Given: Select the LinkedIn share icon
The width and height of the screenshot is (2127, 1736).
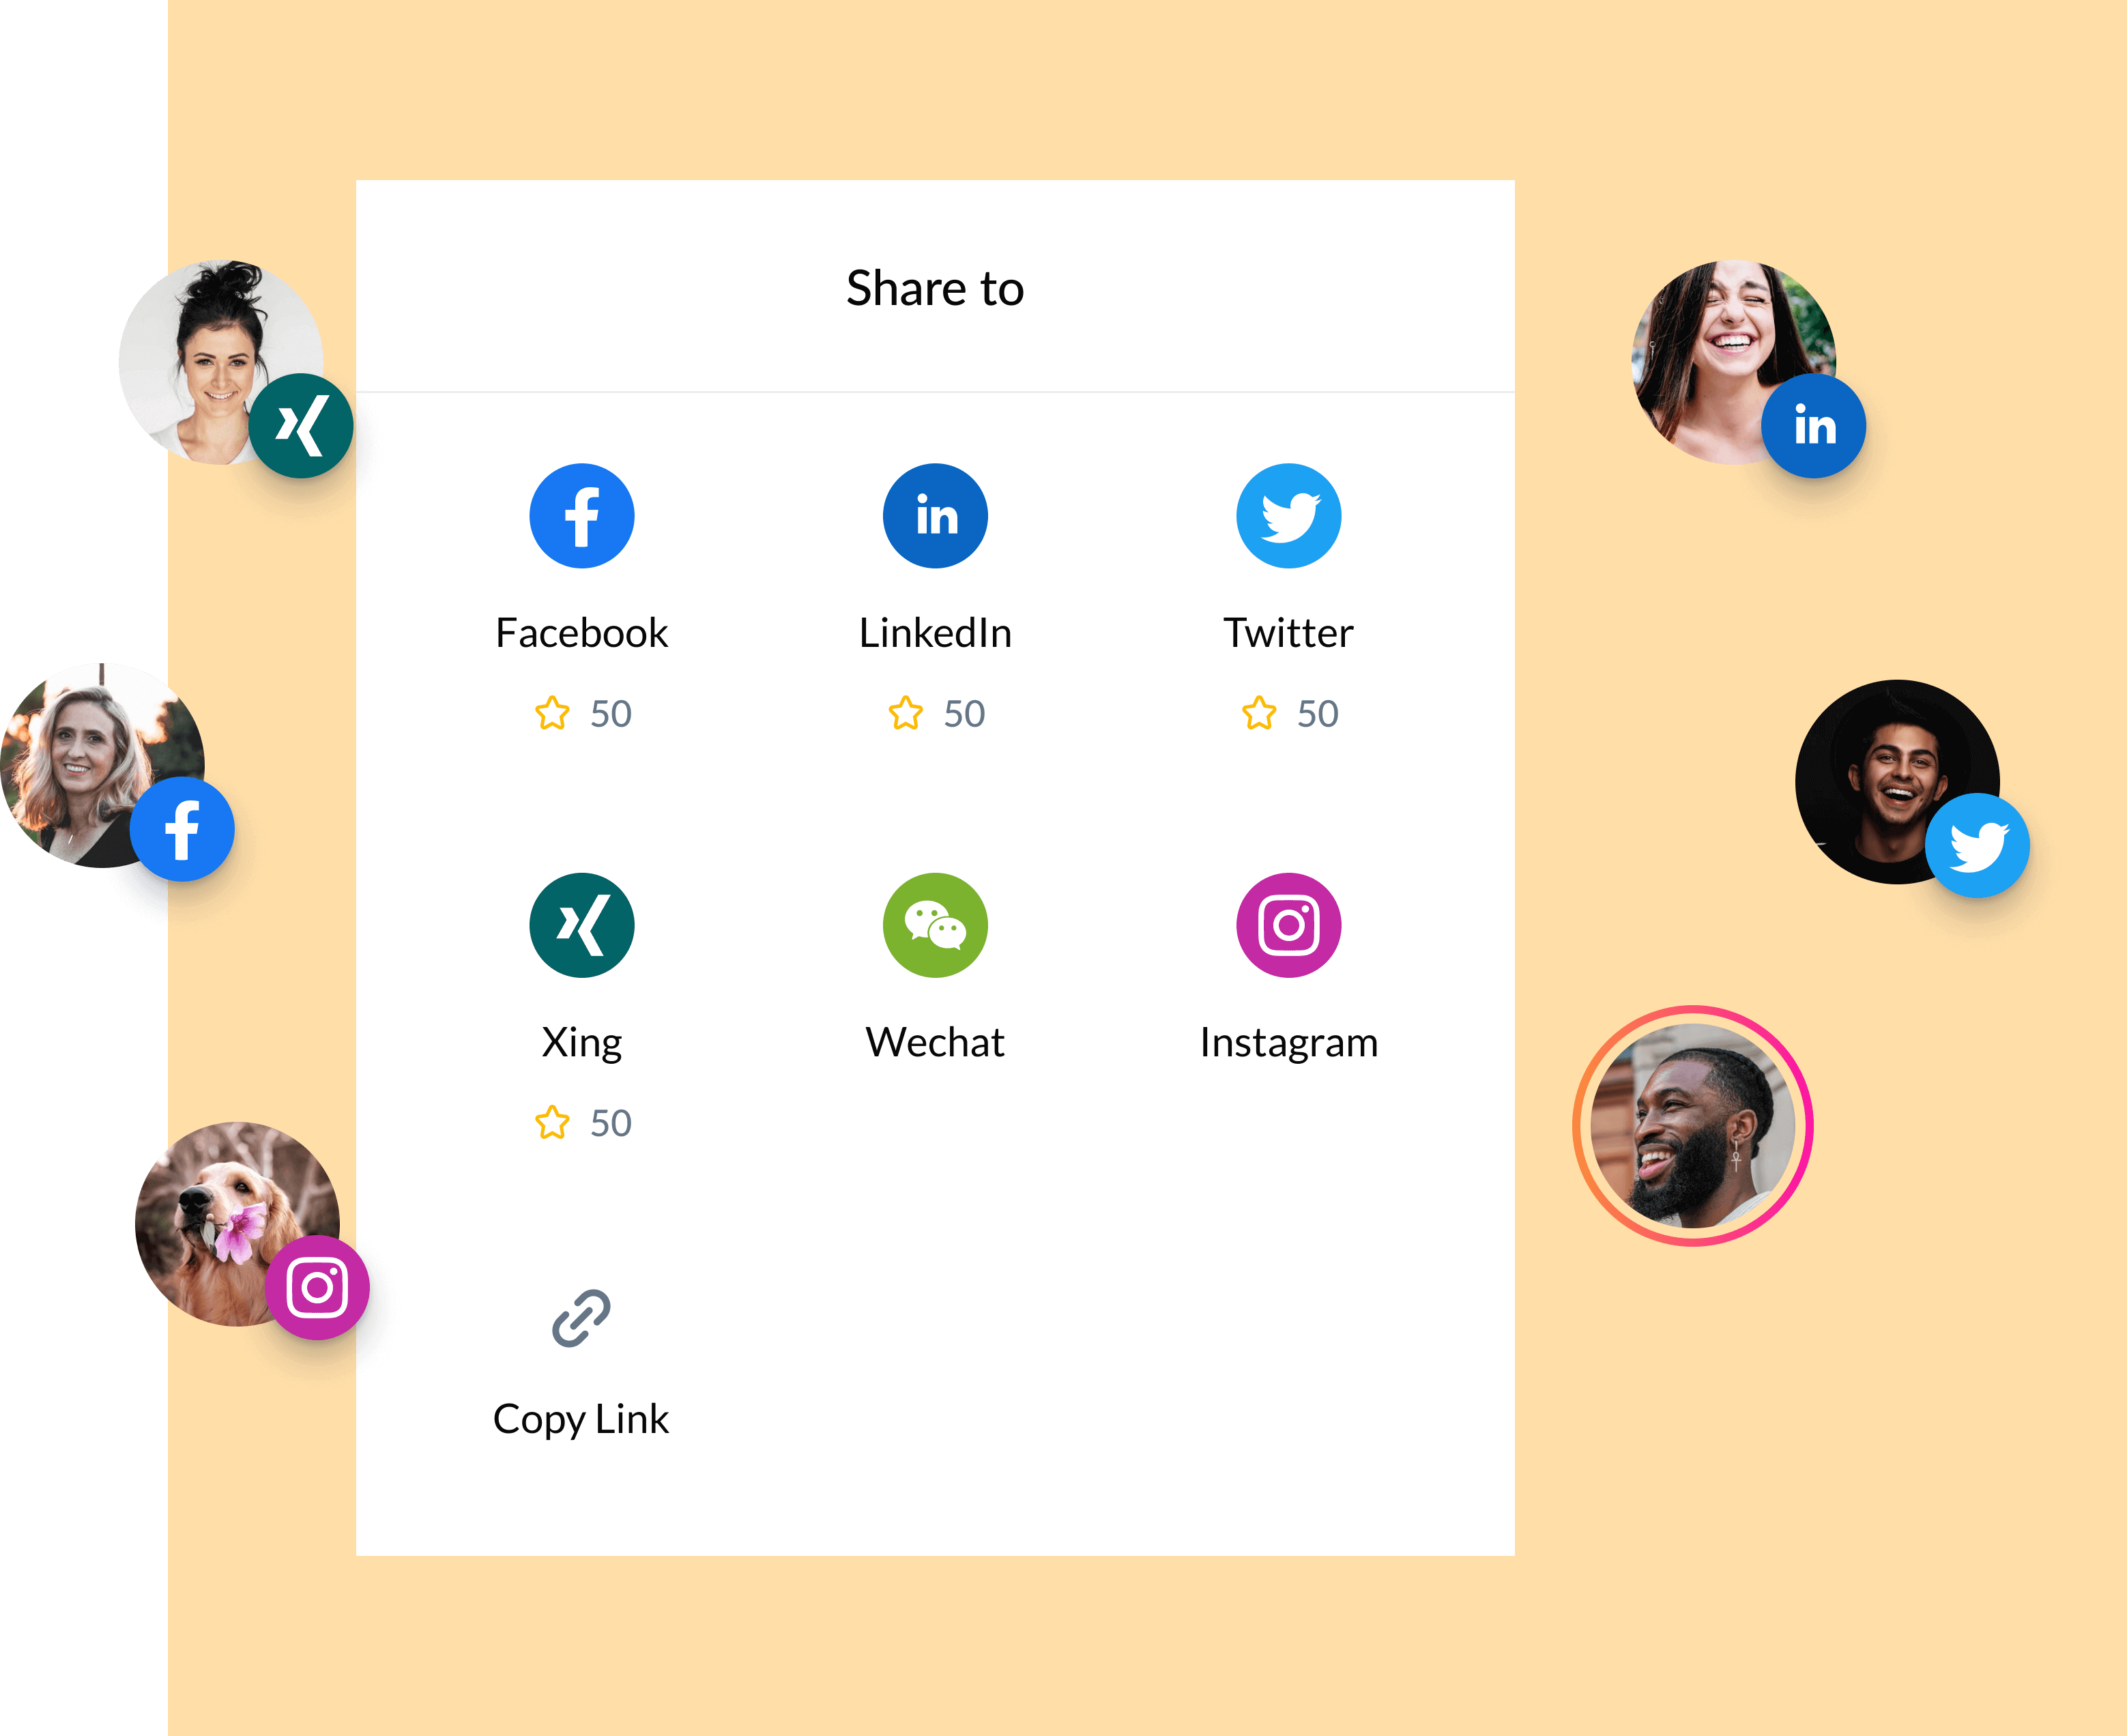Looking at the screenshot, I should [x=936, y=516].
